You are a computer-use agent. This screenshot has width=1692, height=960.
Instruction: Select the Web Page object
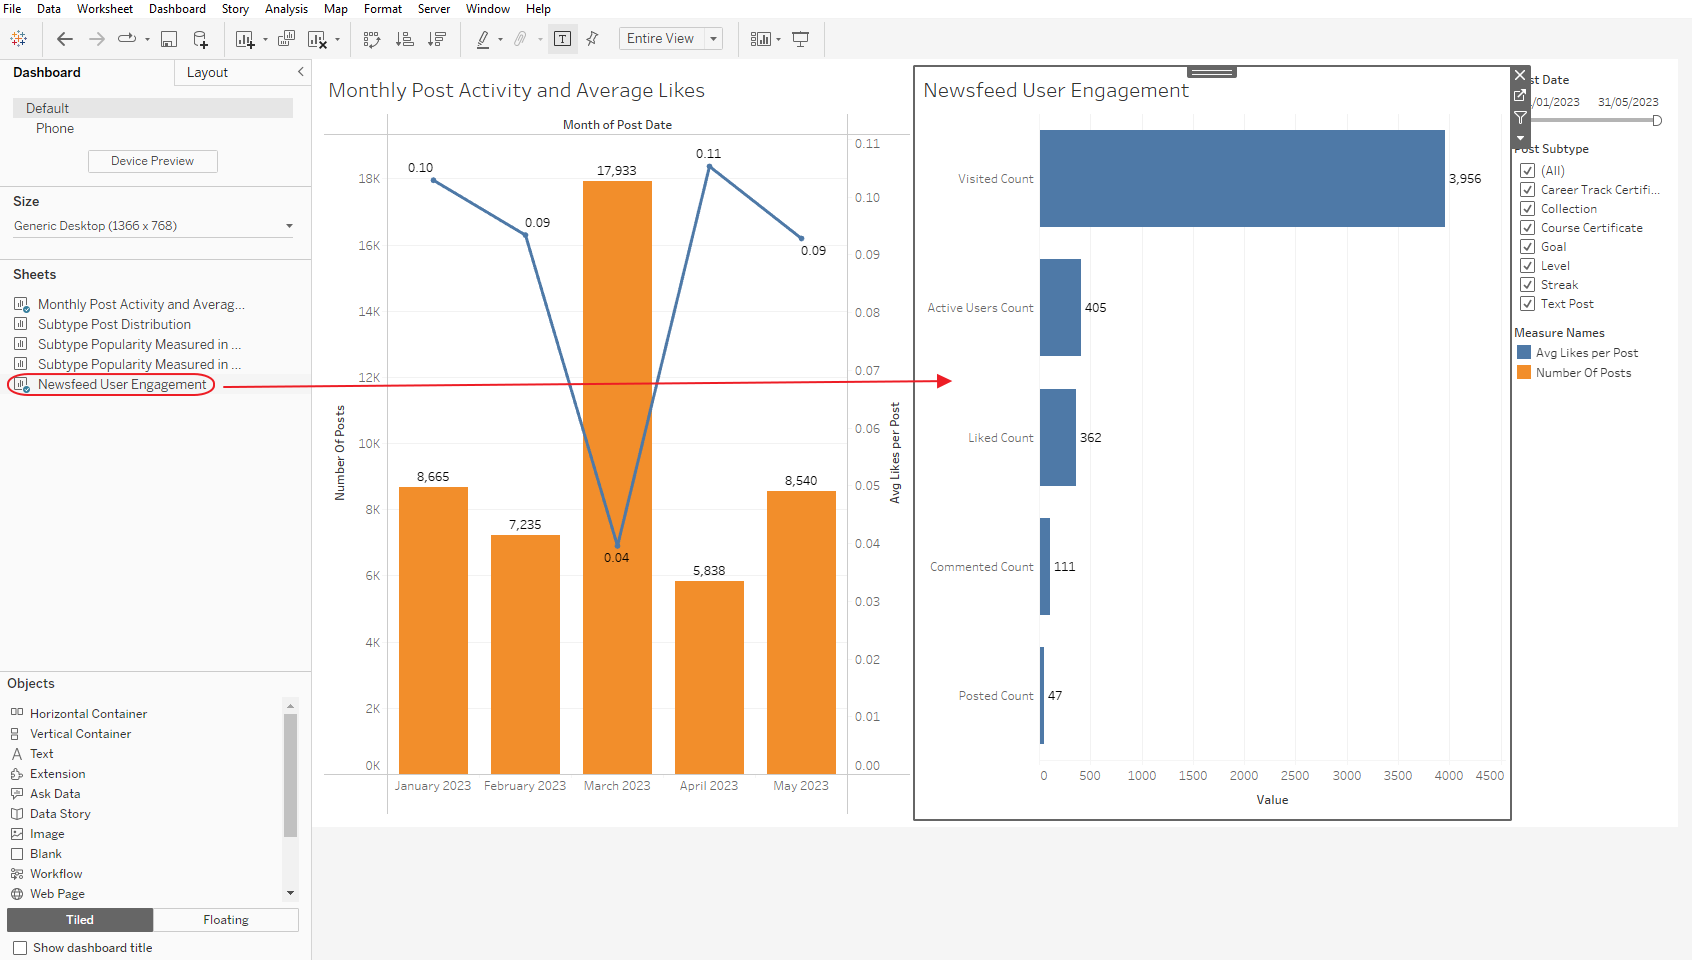[x=57, y=893]
